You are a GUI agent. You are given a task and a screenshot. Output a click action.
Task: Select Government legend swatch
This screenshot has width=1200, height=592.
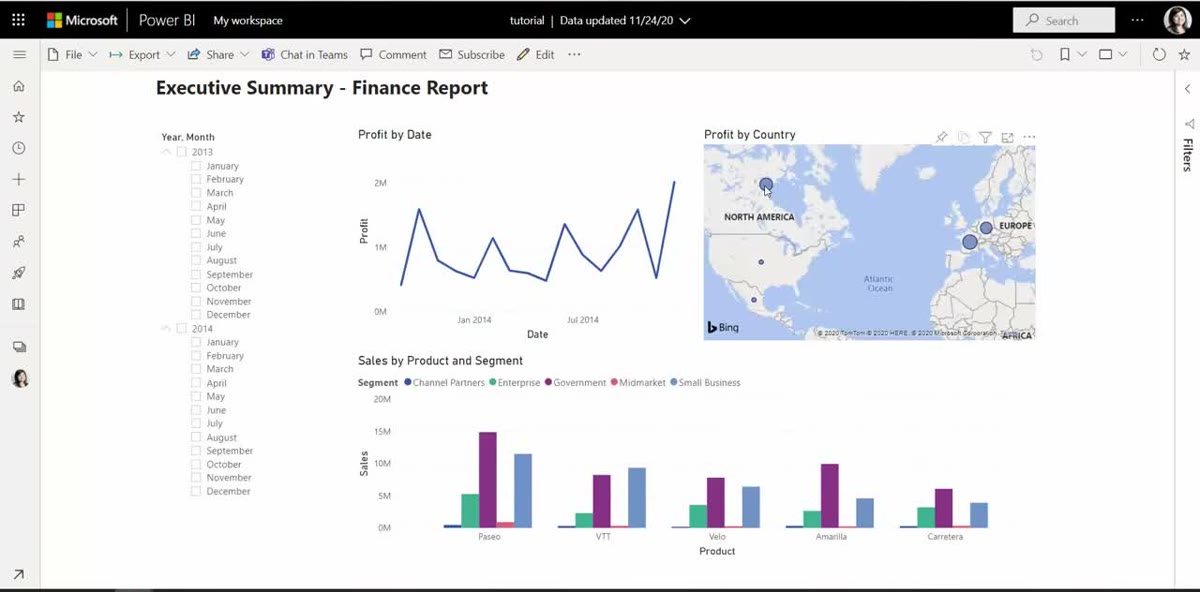coord(548,383)
